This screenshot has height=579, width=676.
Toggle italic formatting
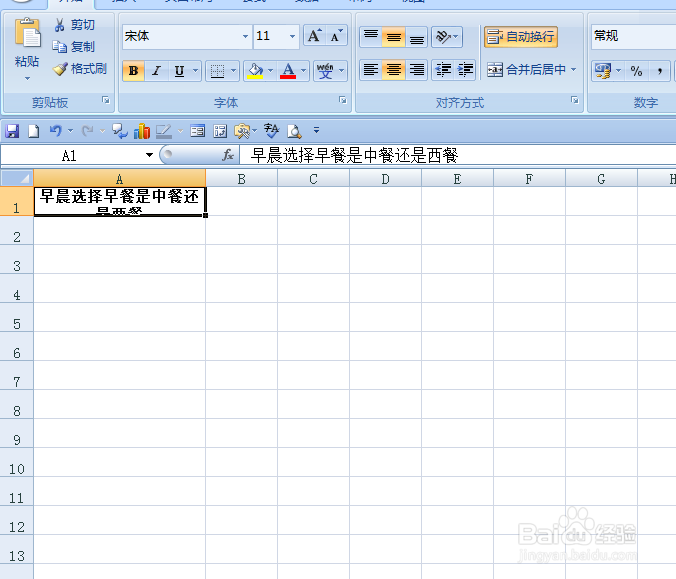[x=156, y=70]
